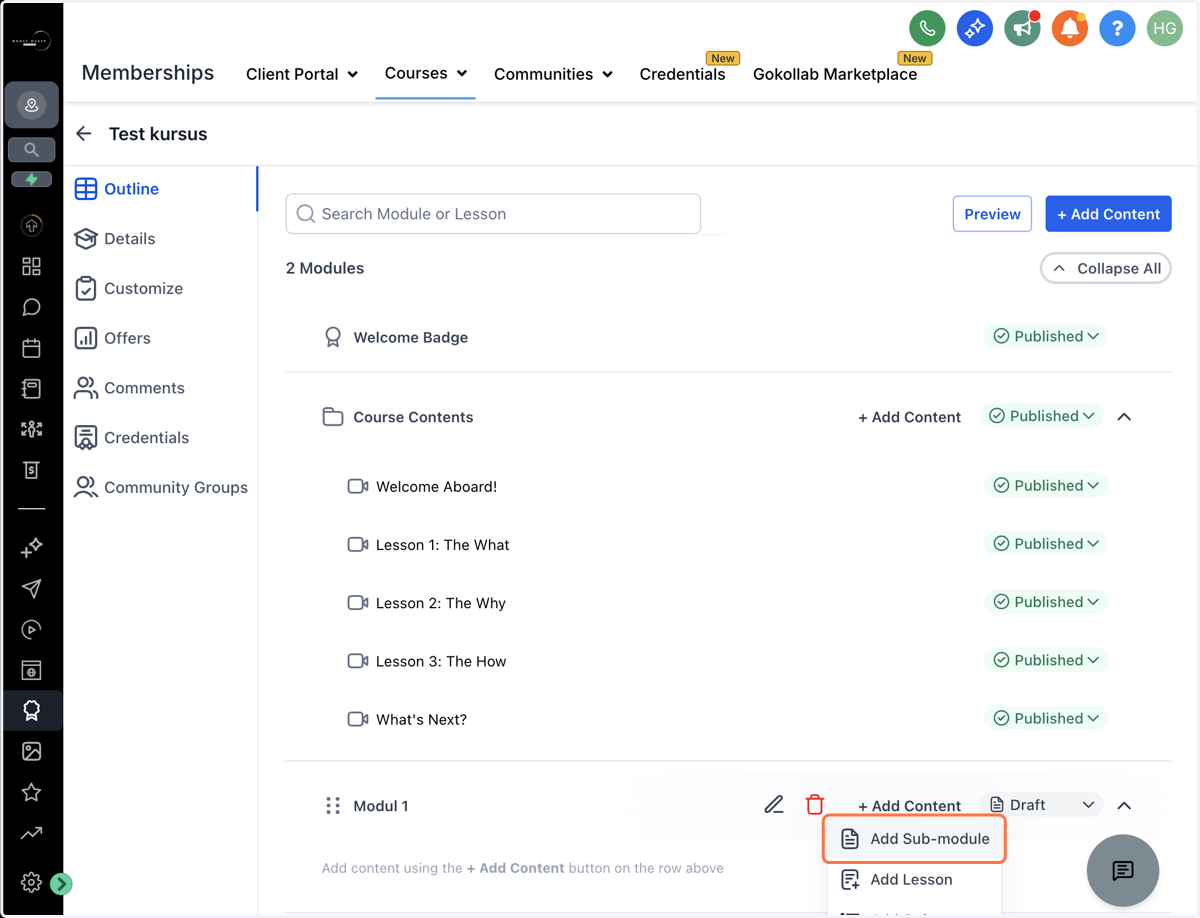Viewport: 1200px width, 918px height.
Task: Open the lightning quick actions icon
Action: click(x=31, y=180)
